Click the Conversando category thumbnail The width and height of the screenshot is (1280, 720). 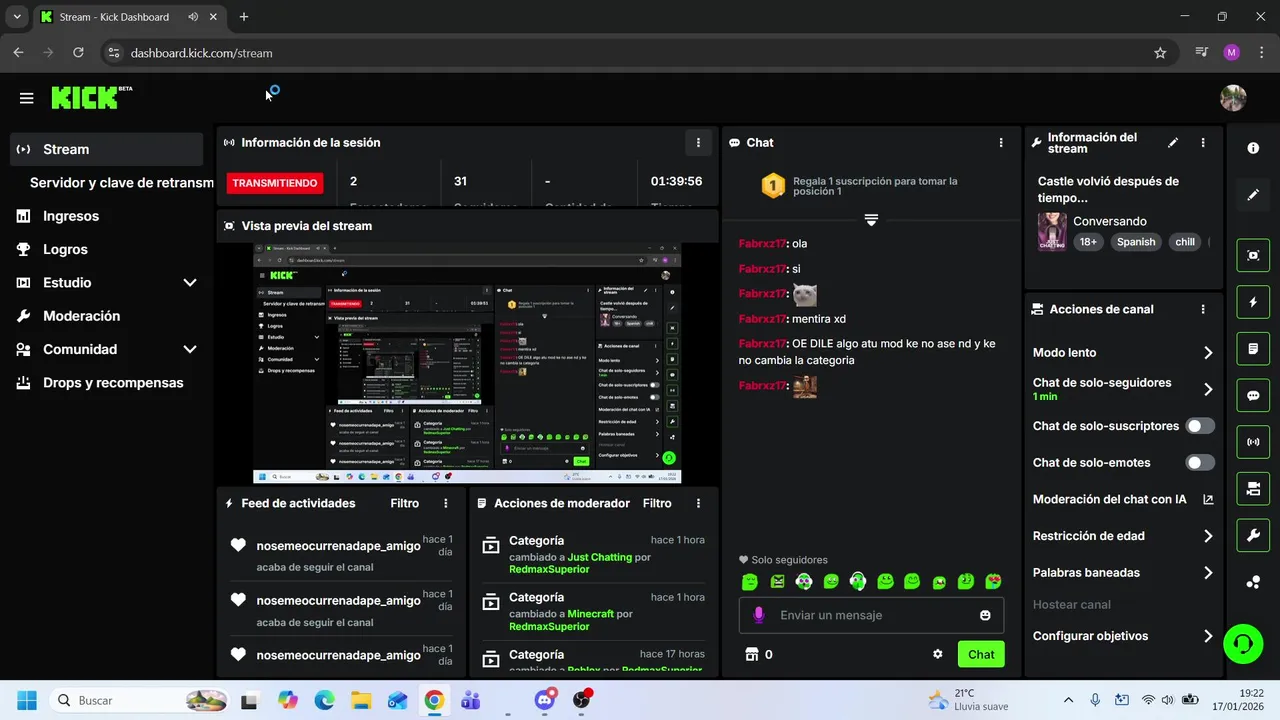(x=1052, y=231)
